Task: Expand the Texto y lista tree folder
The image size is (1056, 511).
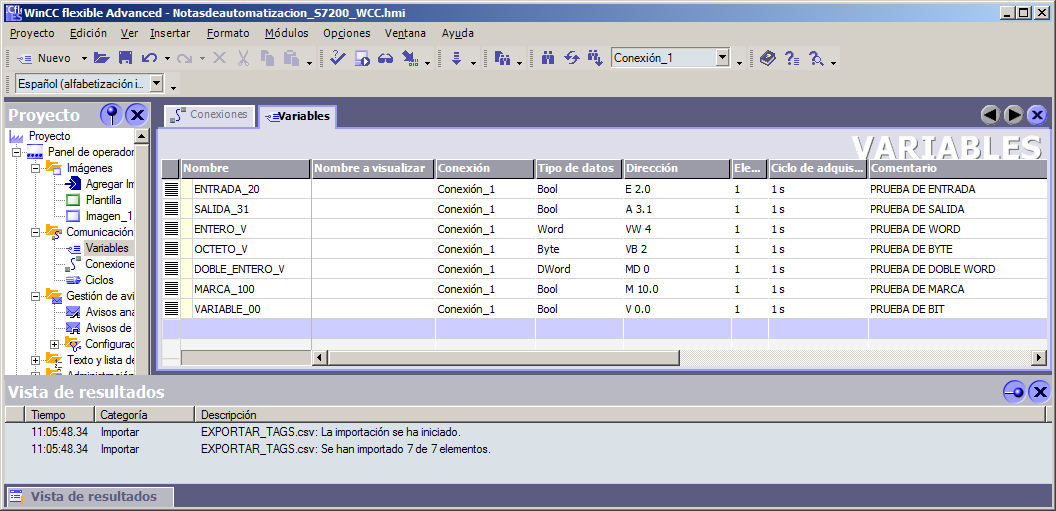Action: pos(36,360)
